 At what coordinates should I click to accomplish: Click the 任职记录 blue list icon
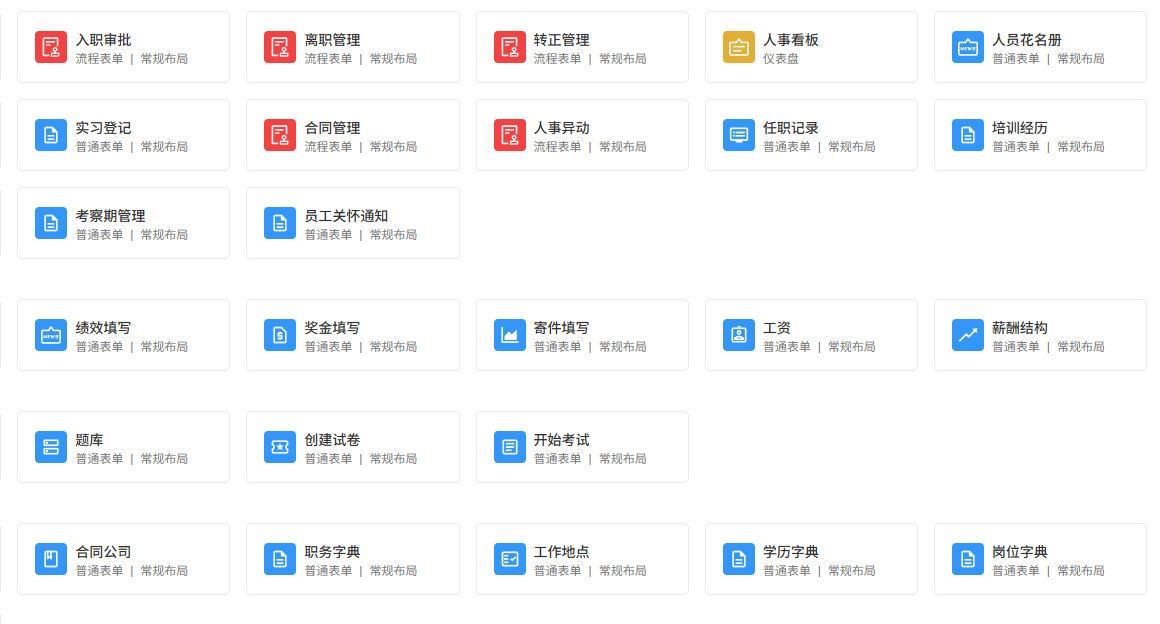coord(739,135)
